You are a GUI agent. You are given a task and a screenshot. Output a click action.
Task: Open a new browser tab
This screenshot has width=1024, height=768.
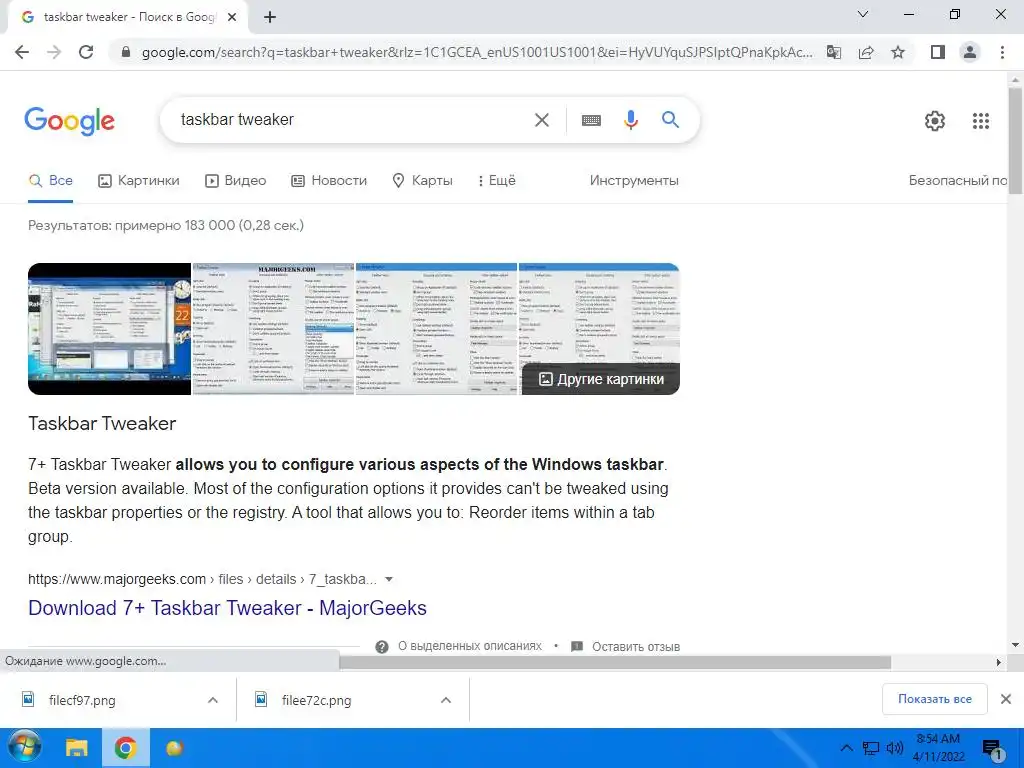point(270,18)
